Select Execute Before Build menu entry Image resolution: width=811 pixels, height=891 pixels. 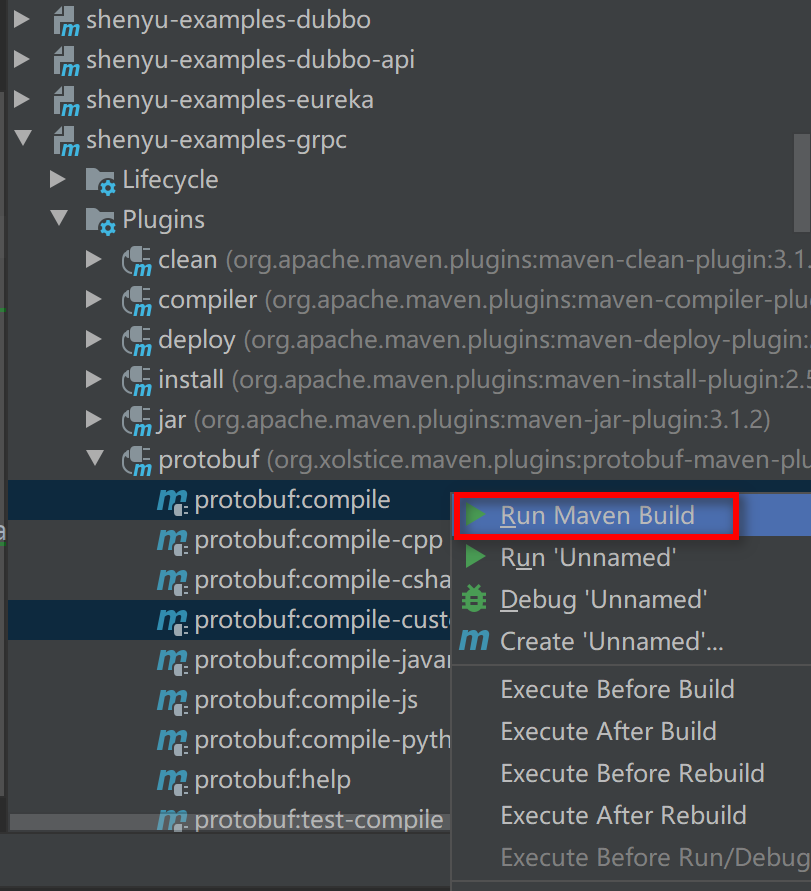click(617, 690)
